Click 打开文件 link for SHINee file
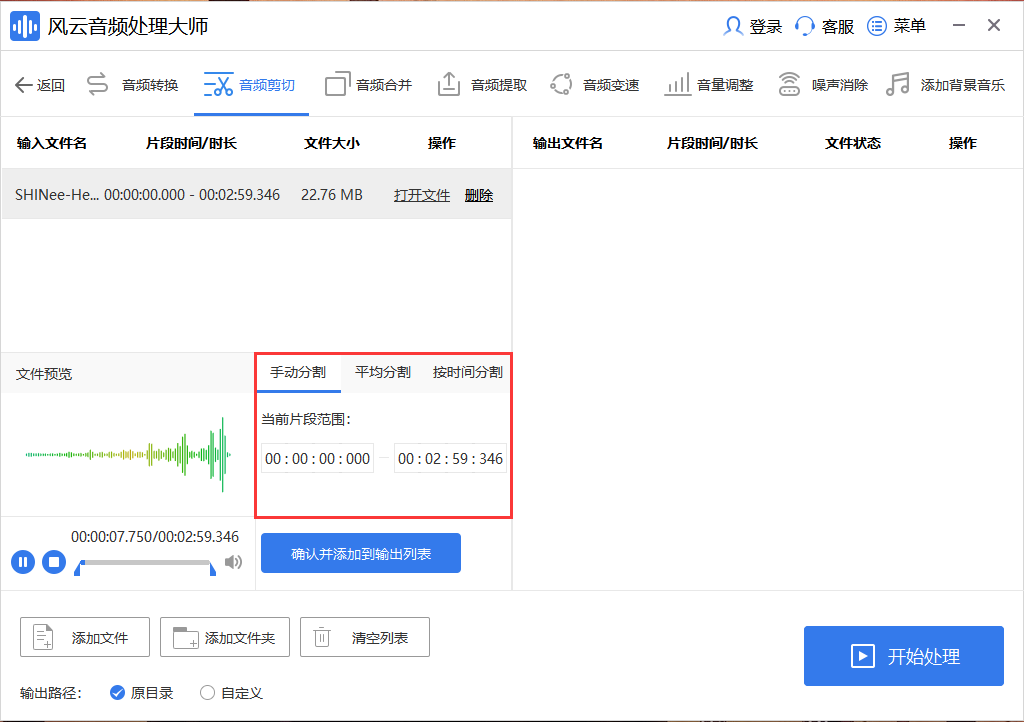Viewport: 1024px width, 722px height. (422, 195)
